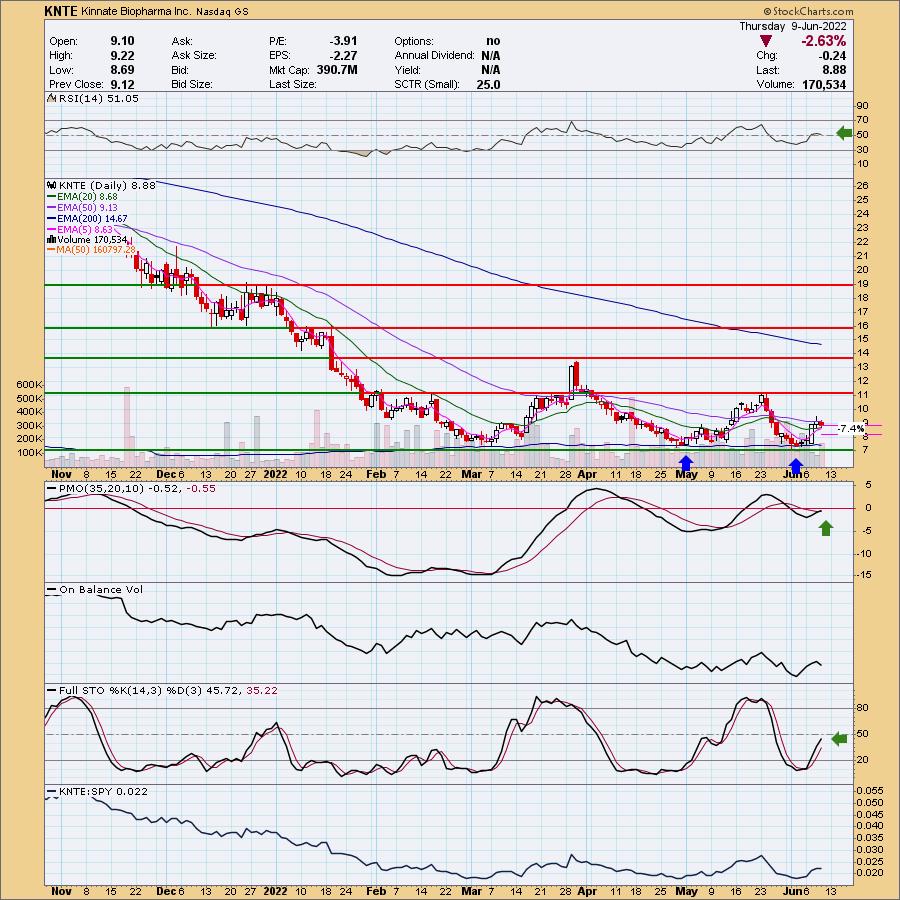The height and width of the screenshot is (900, 900).
Task: Click the -2.63% percent change
Action: tap(823, 41)
